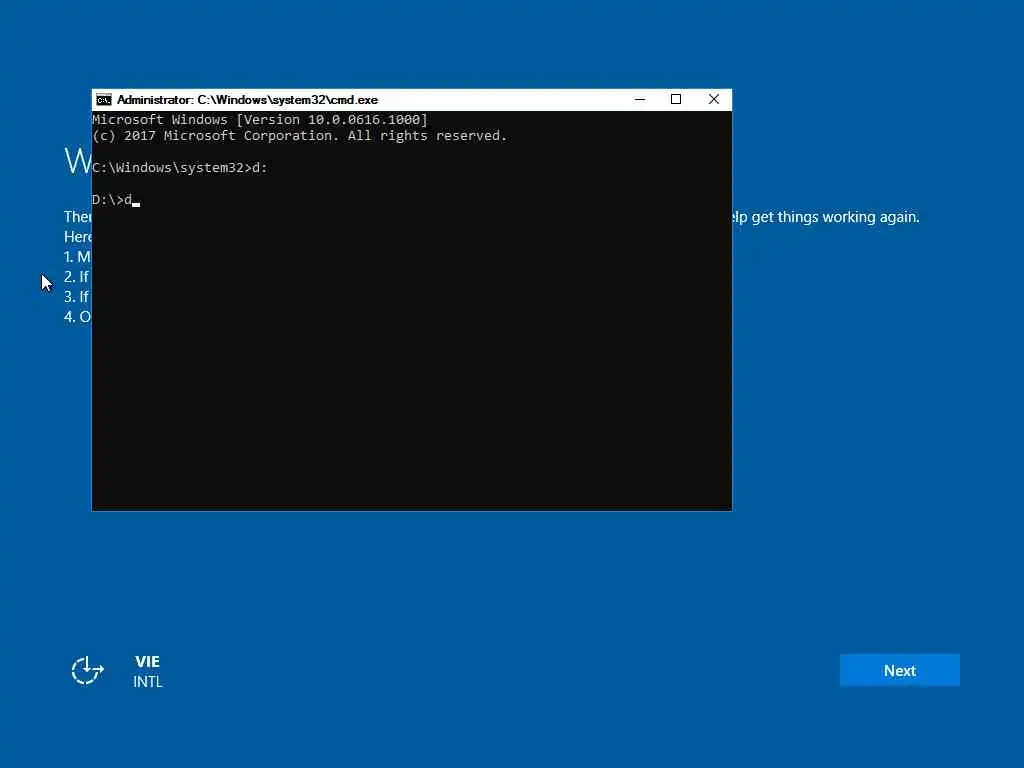Click the Next button
1024x768 pixels.
pos(899,670)
